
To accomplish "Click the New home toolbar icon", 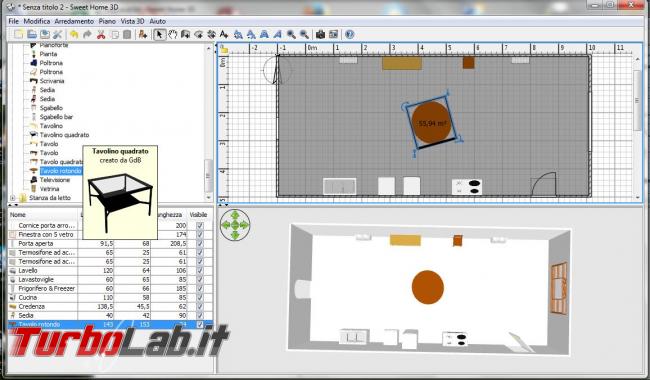I will (x=19, y=34).
